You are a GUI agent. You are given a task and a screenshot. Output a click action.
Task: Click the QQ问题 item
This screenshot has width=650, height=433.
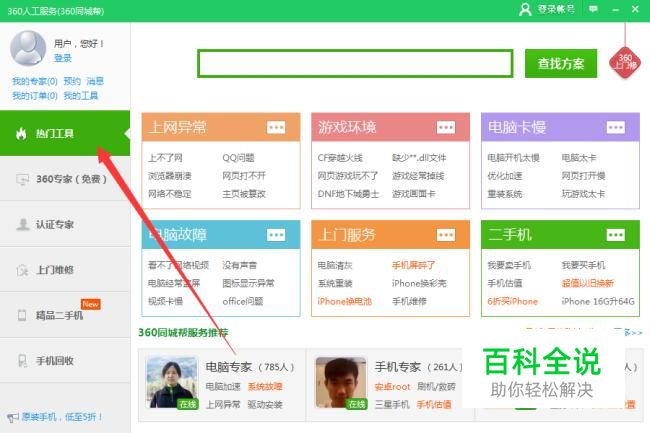[238, 158]
